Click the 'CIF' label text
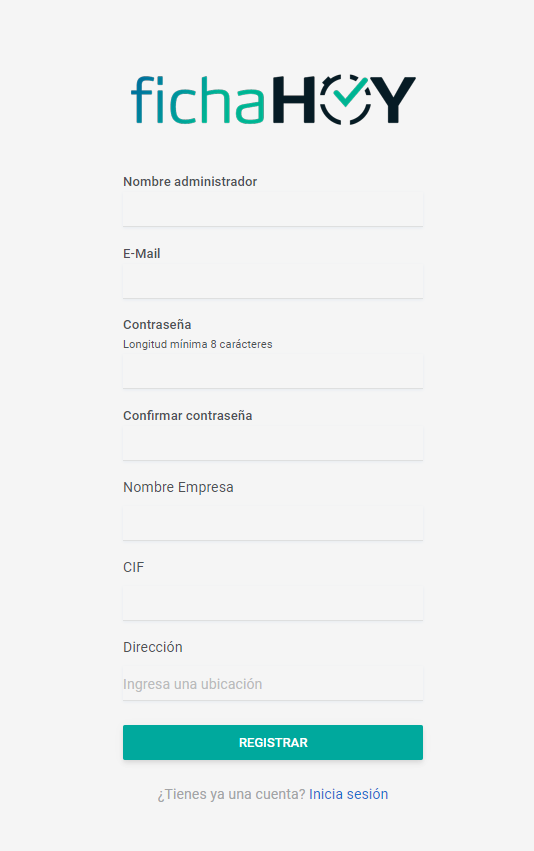 134,567
